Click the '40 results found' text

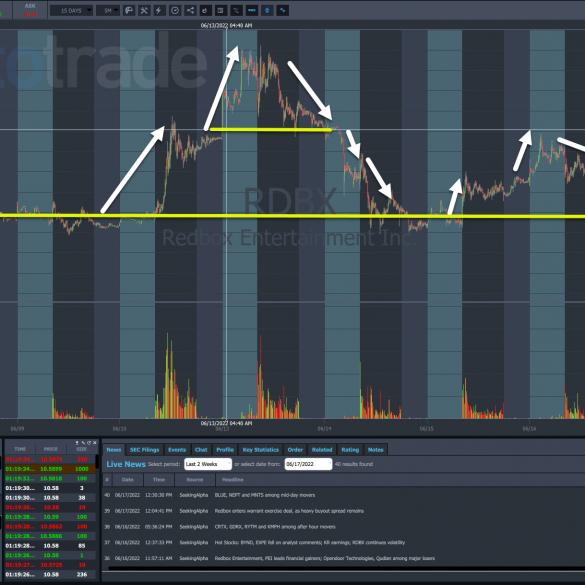[354, 464]
